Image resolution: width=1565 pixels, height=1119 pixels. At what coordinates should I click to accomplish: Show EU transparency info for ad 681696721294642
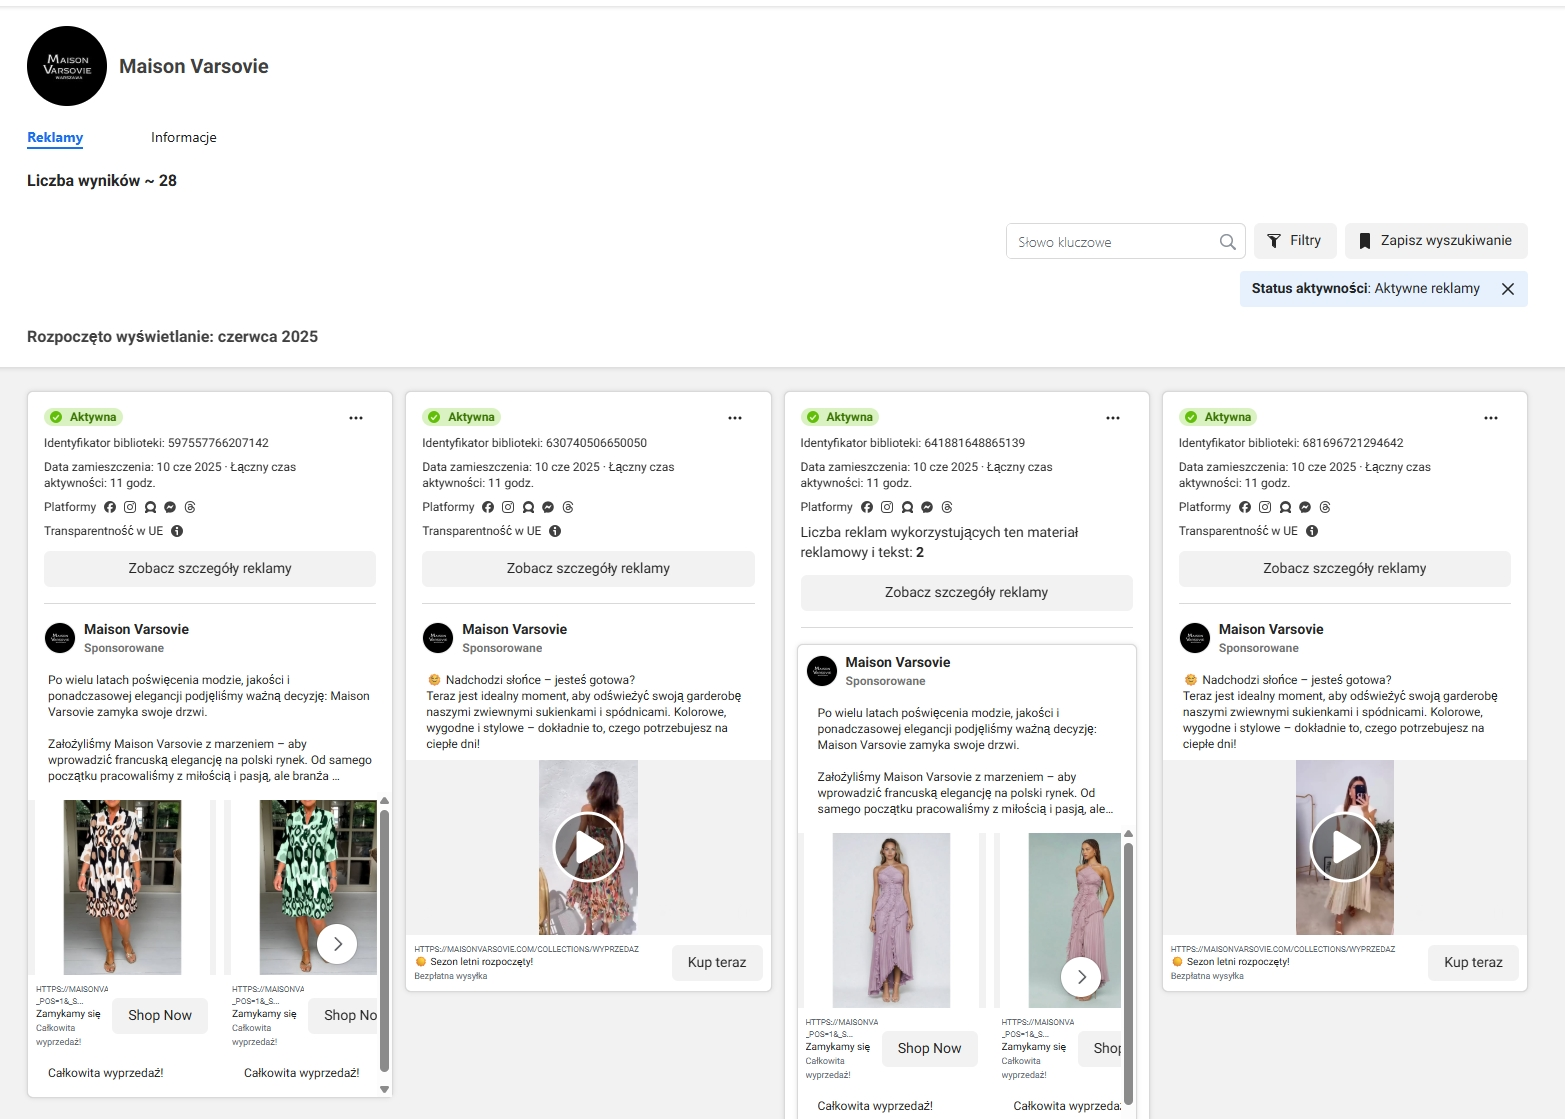(x=1312, y=531)
